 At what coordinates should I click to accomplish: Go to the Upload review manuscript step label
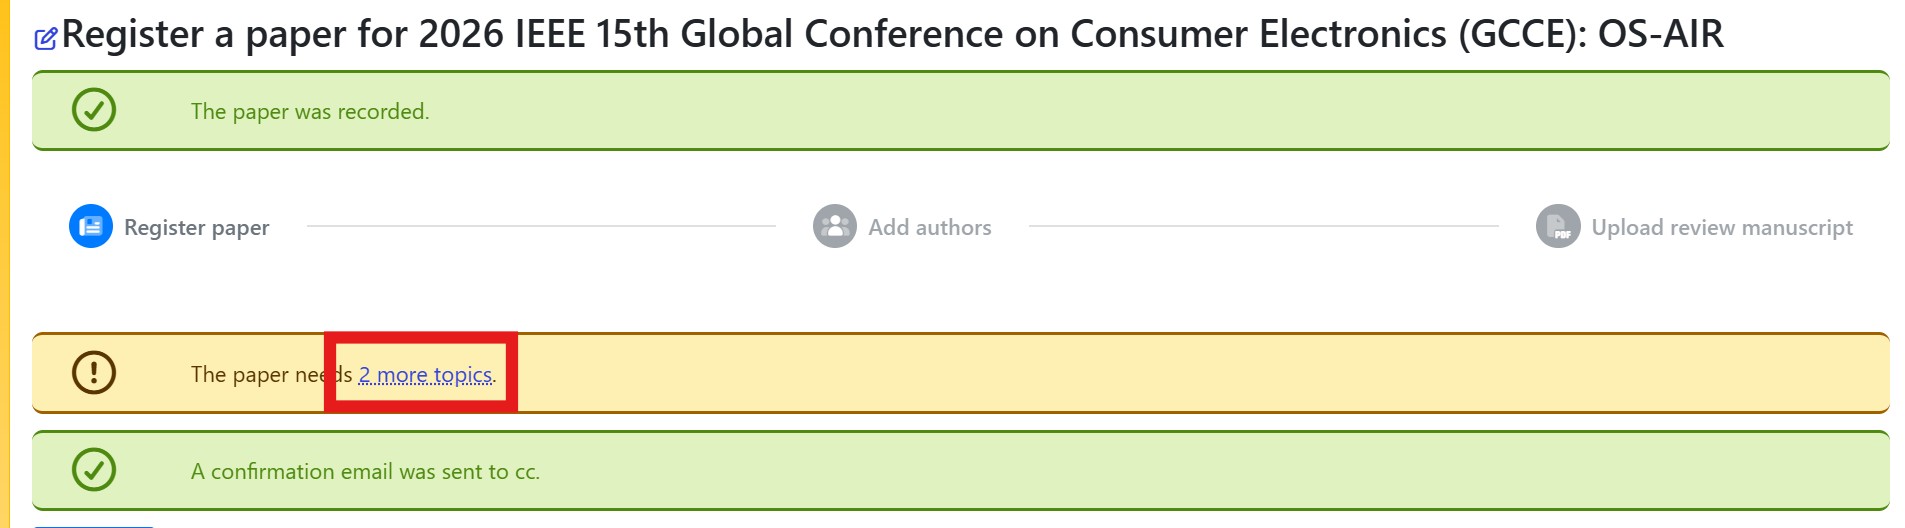tap(1721, 228)
